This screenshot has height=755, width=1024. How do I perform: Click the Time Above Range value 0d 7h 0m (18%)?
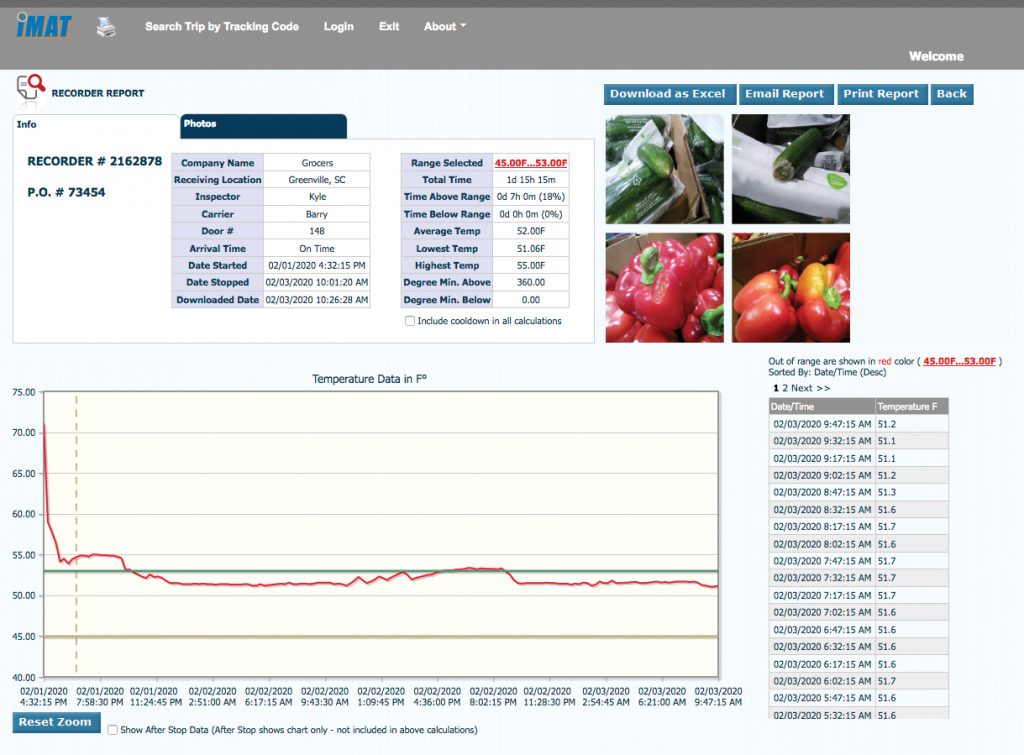531,197
